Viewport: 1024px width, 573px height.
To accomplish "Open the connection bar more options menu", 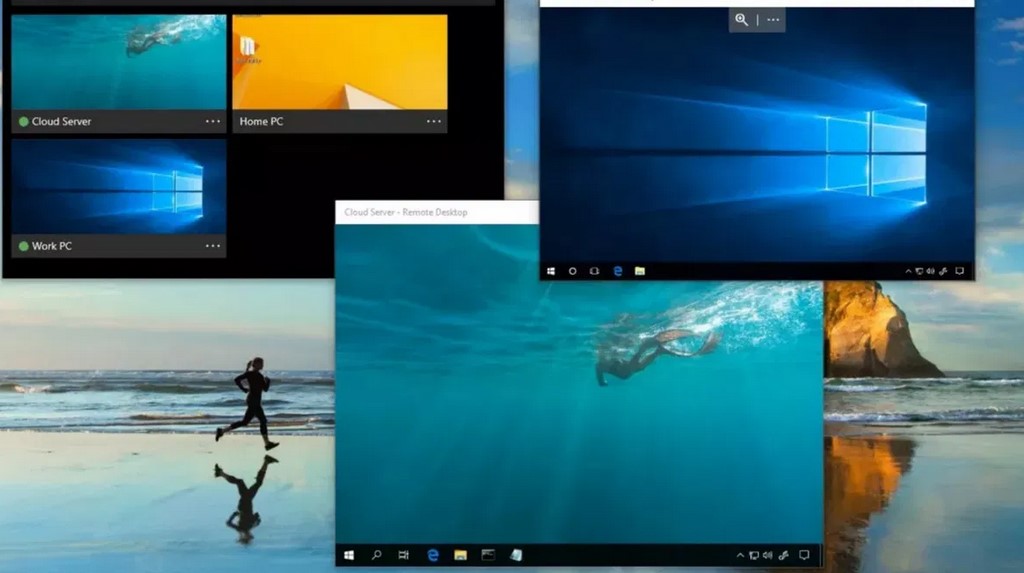I will 773,20.
